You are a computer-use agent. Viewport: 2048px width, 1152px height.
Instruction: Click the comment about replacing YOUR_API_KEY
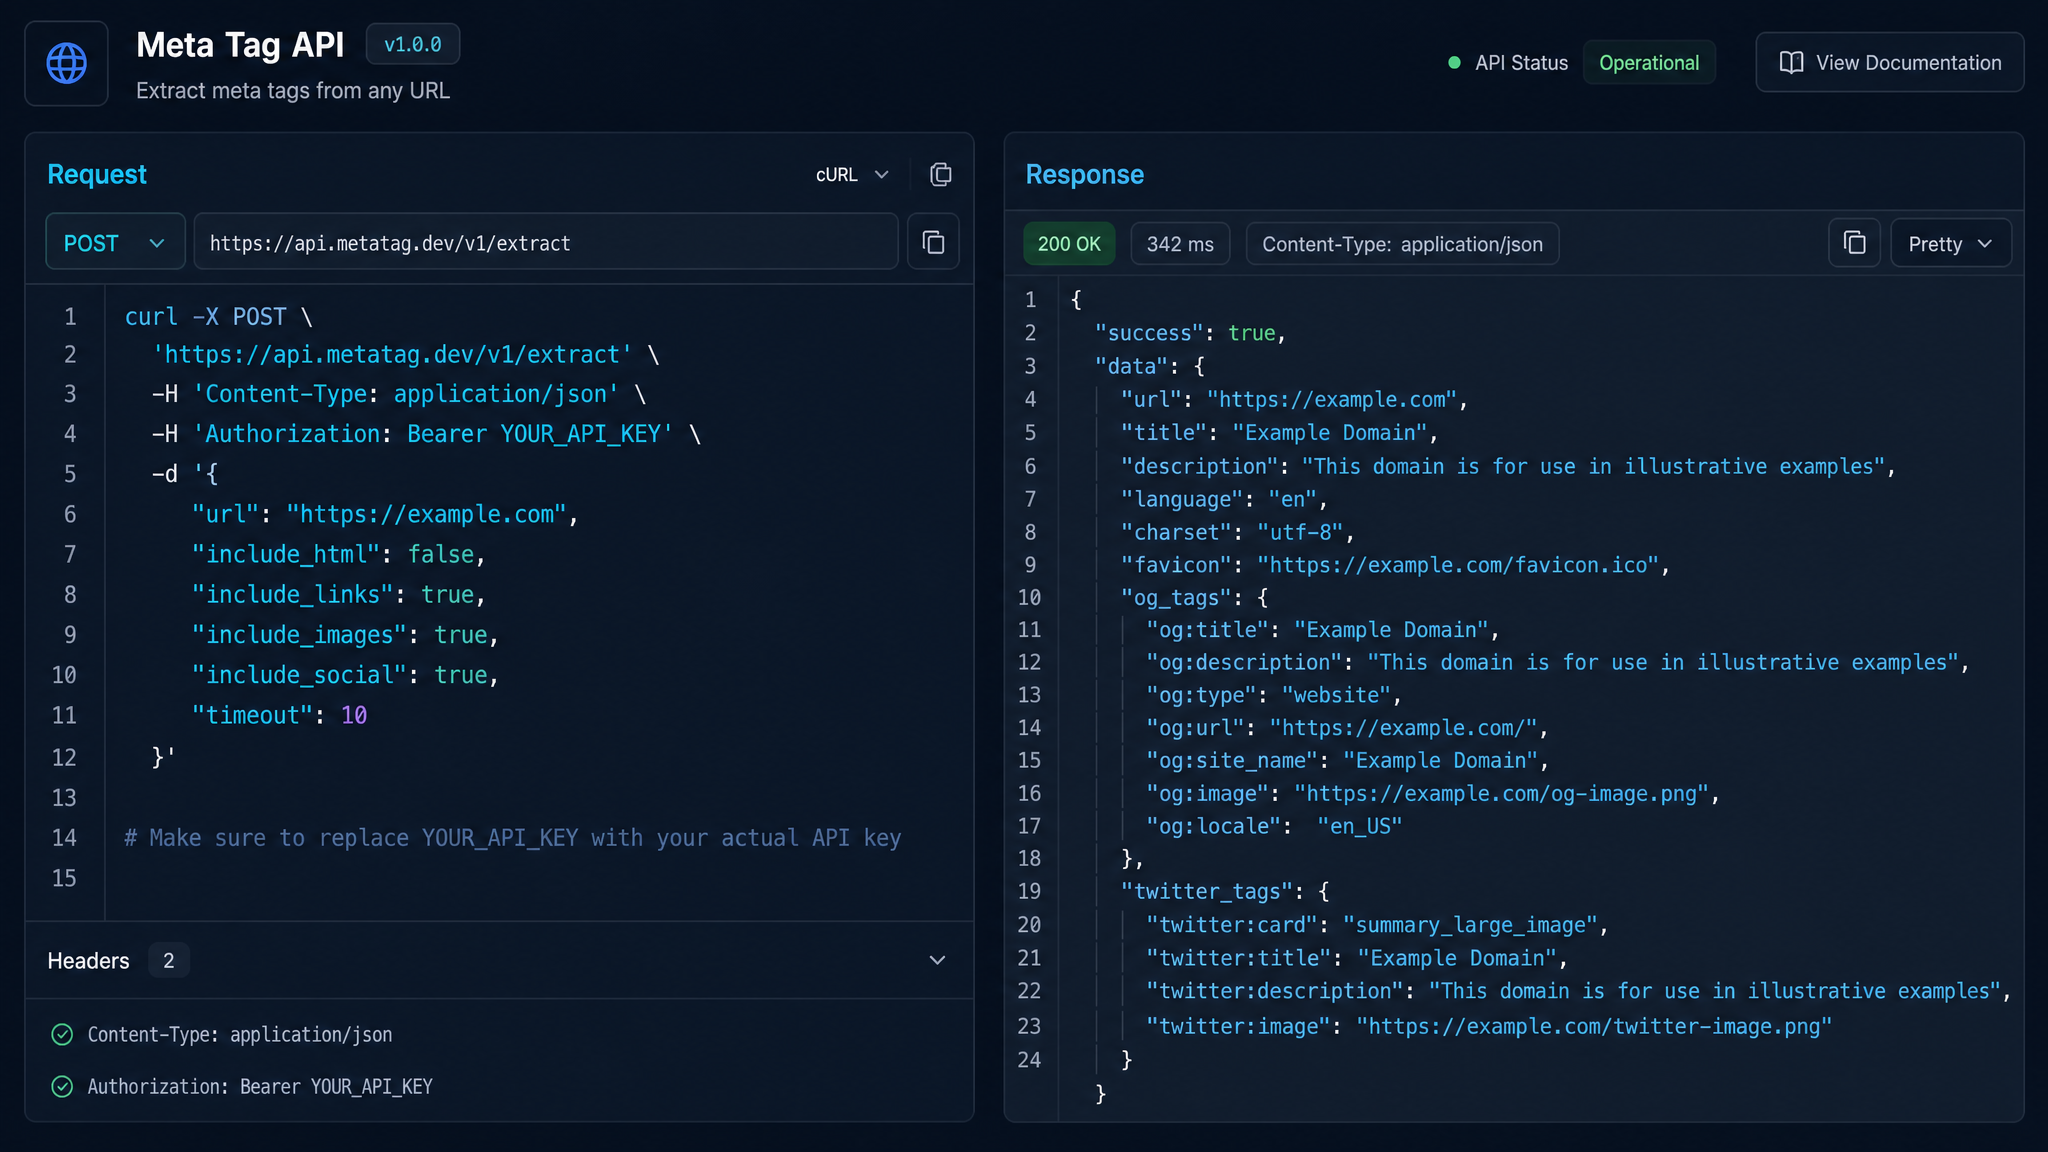[x=512, y=837]
